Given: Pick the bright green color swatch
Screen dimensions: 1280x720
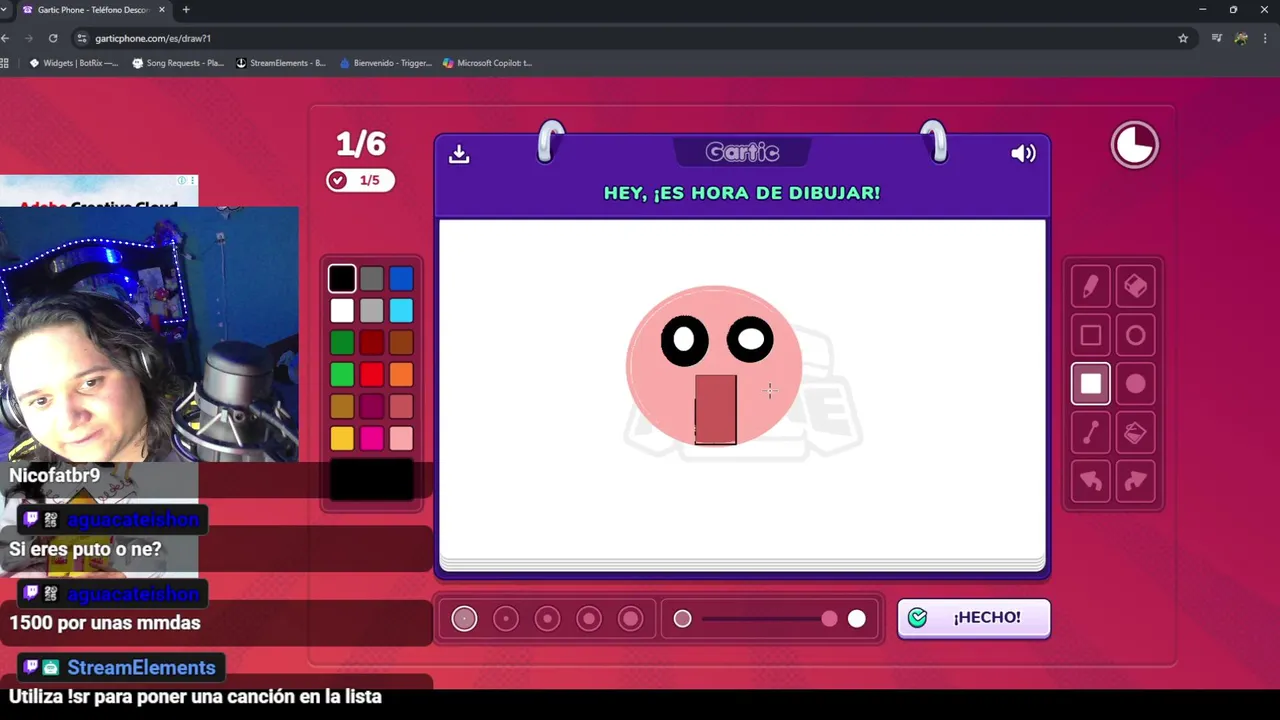Looking at the screenshot, I should [x=342, y=374].
